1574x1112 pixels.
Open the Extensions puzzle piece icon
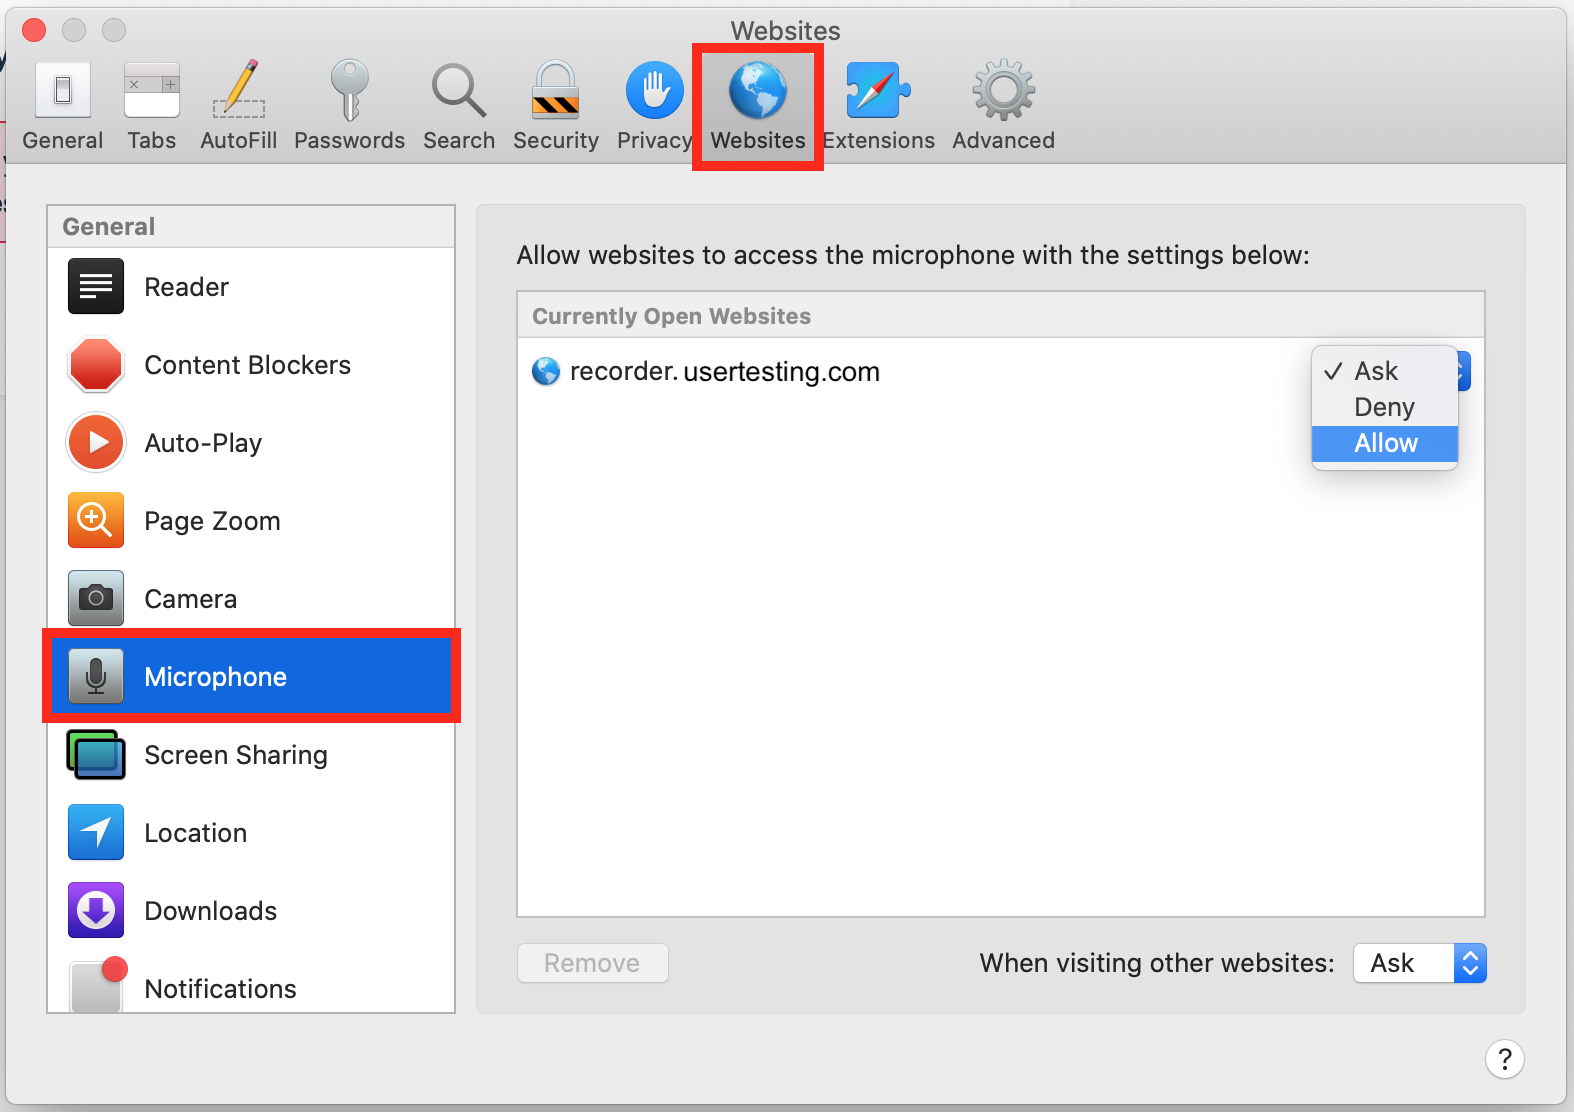pos(878,90)
